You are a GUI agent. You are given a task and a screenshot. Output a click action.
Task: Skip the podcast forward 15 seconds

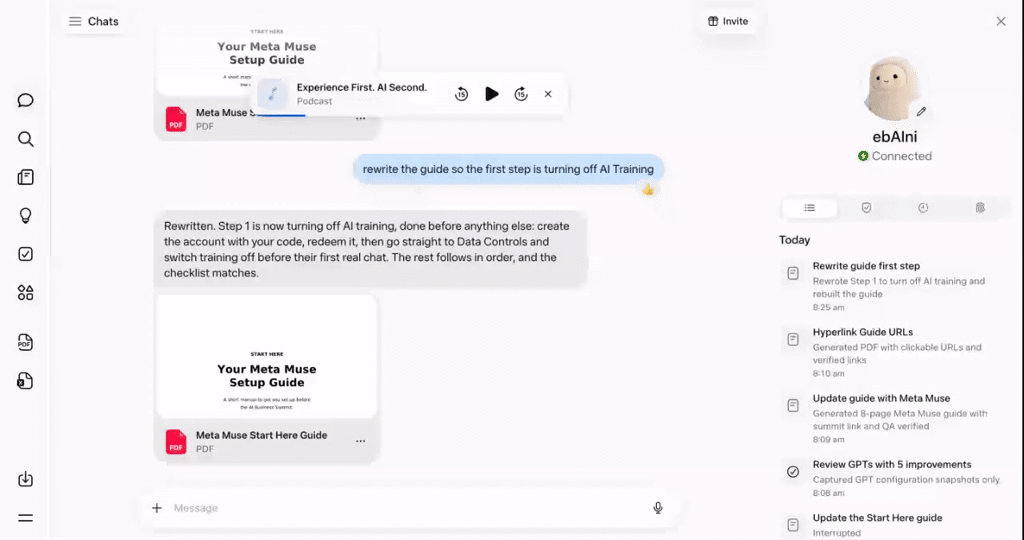point(520,94)
